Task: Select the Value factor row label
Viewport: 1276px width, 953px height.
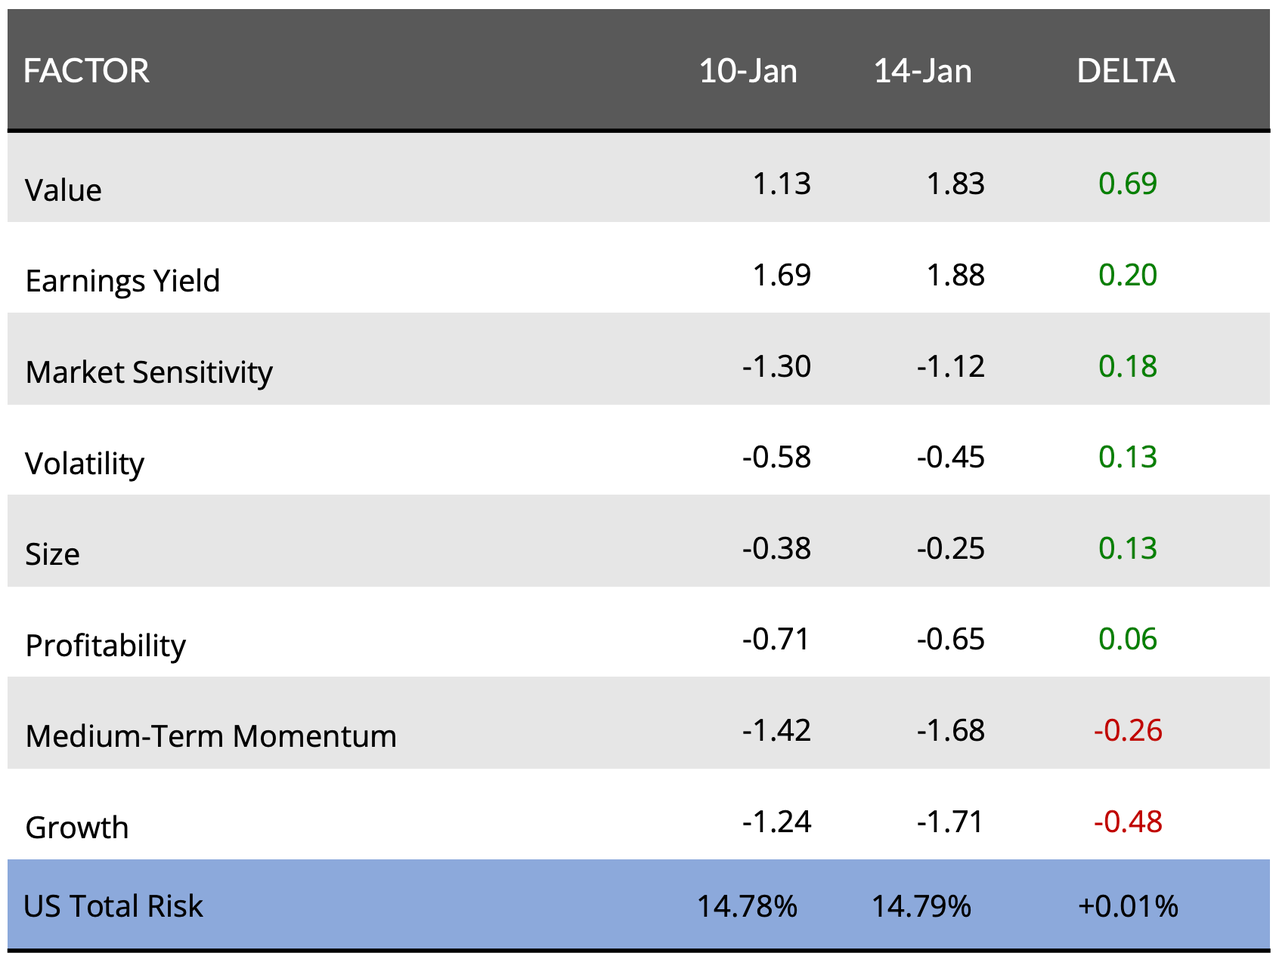Action: (x=63, y=190)
